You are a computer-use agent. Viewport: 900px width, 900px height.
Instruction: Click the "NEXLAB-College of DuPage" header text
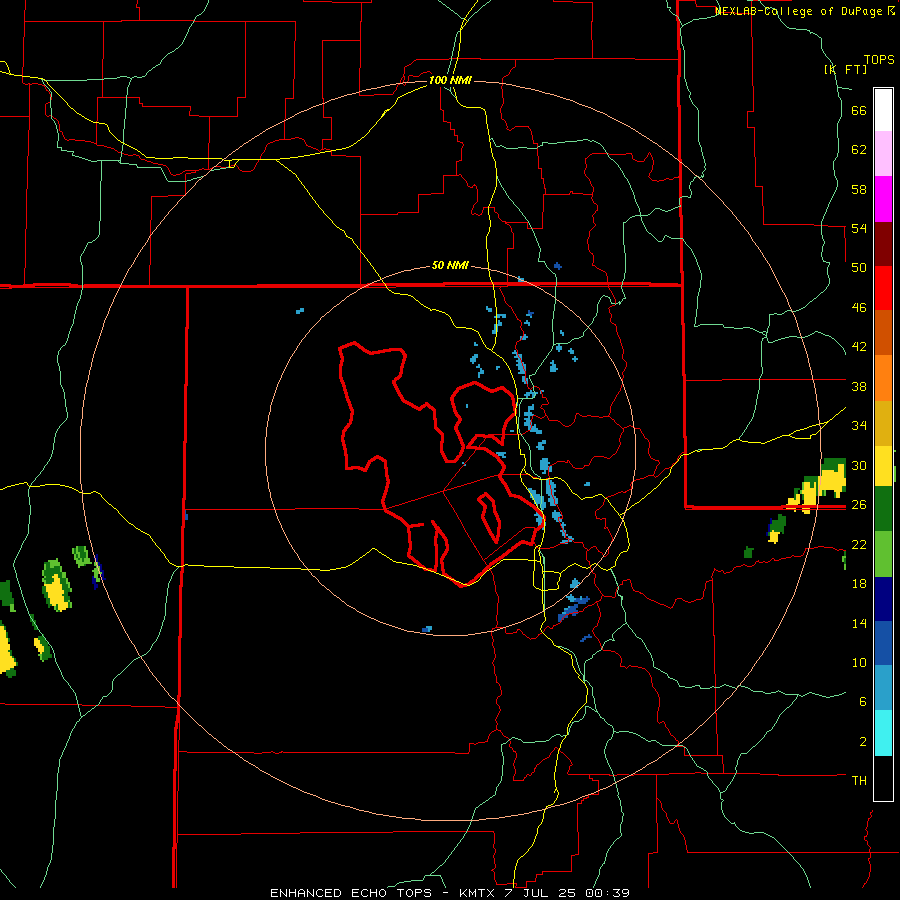click(800, 11)
